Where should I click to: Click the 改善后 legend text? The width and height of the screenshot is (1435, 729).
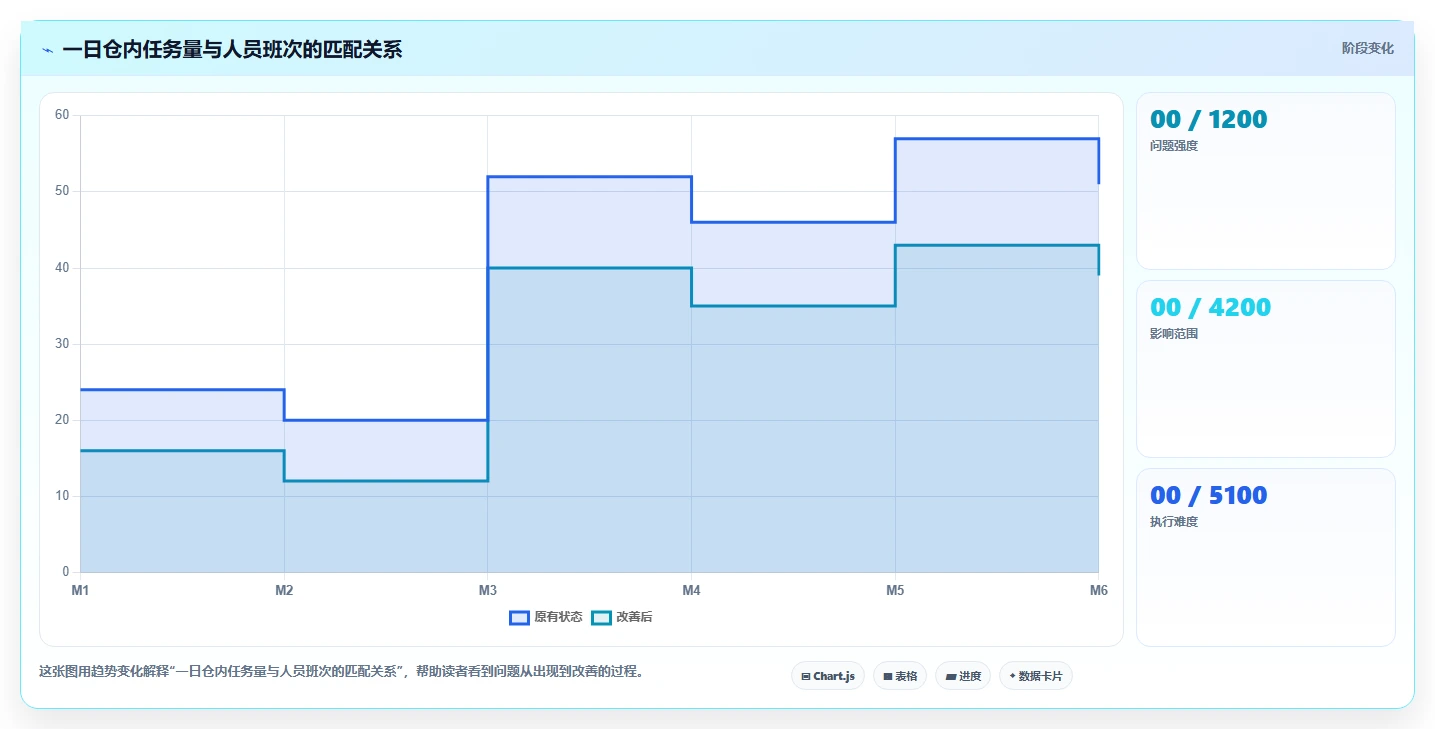point(634,618)
